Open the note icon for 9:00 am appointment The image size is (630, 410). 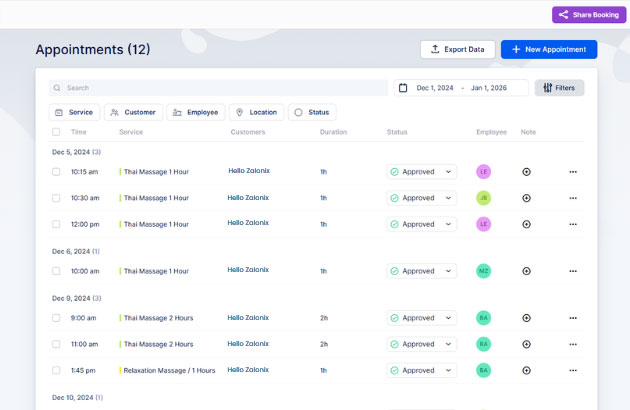(526, 318)
